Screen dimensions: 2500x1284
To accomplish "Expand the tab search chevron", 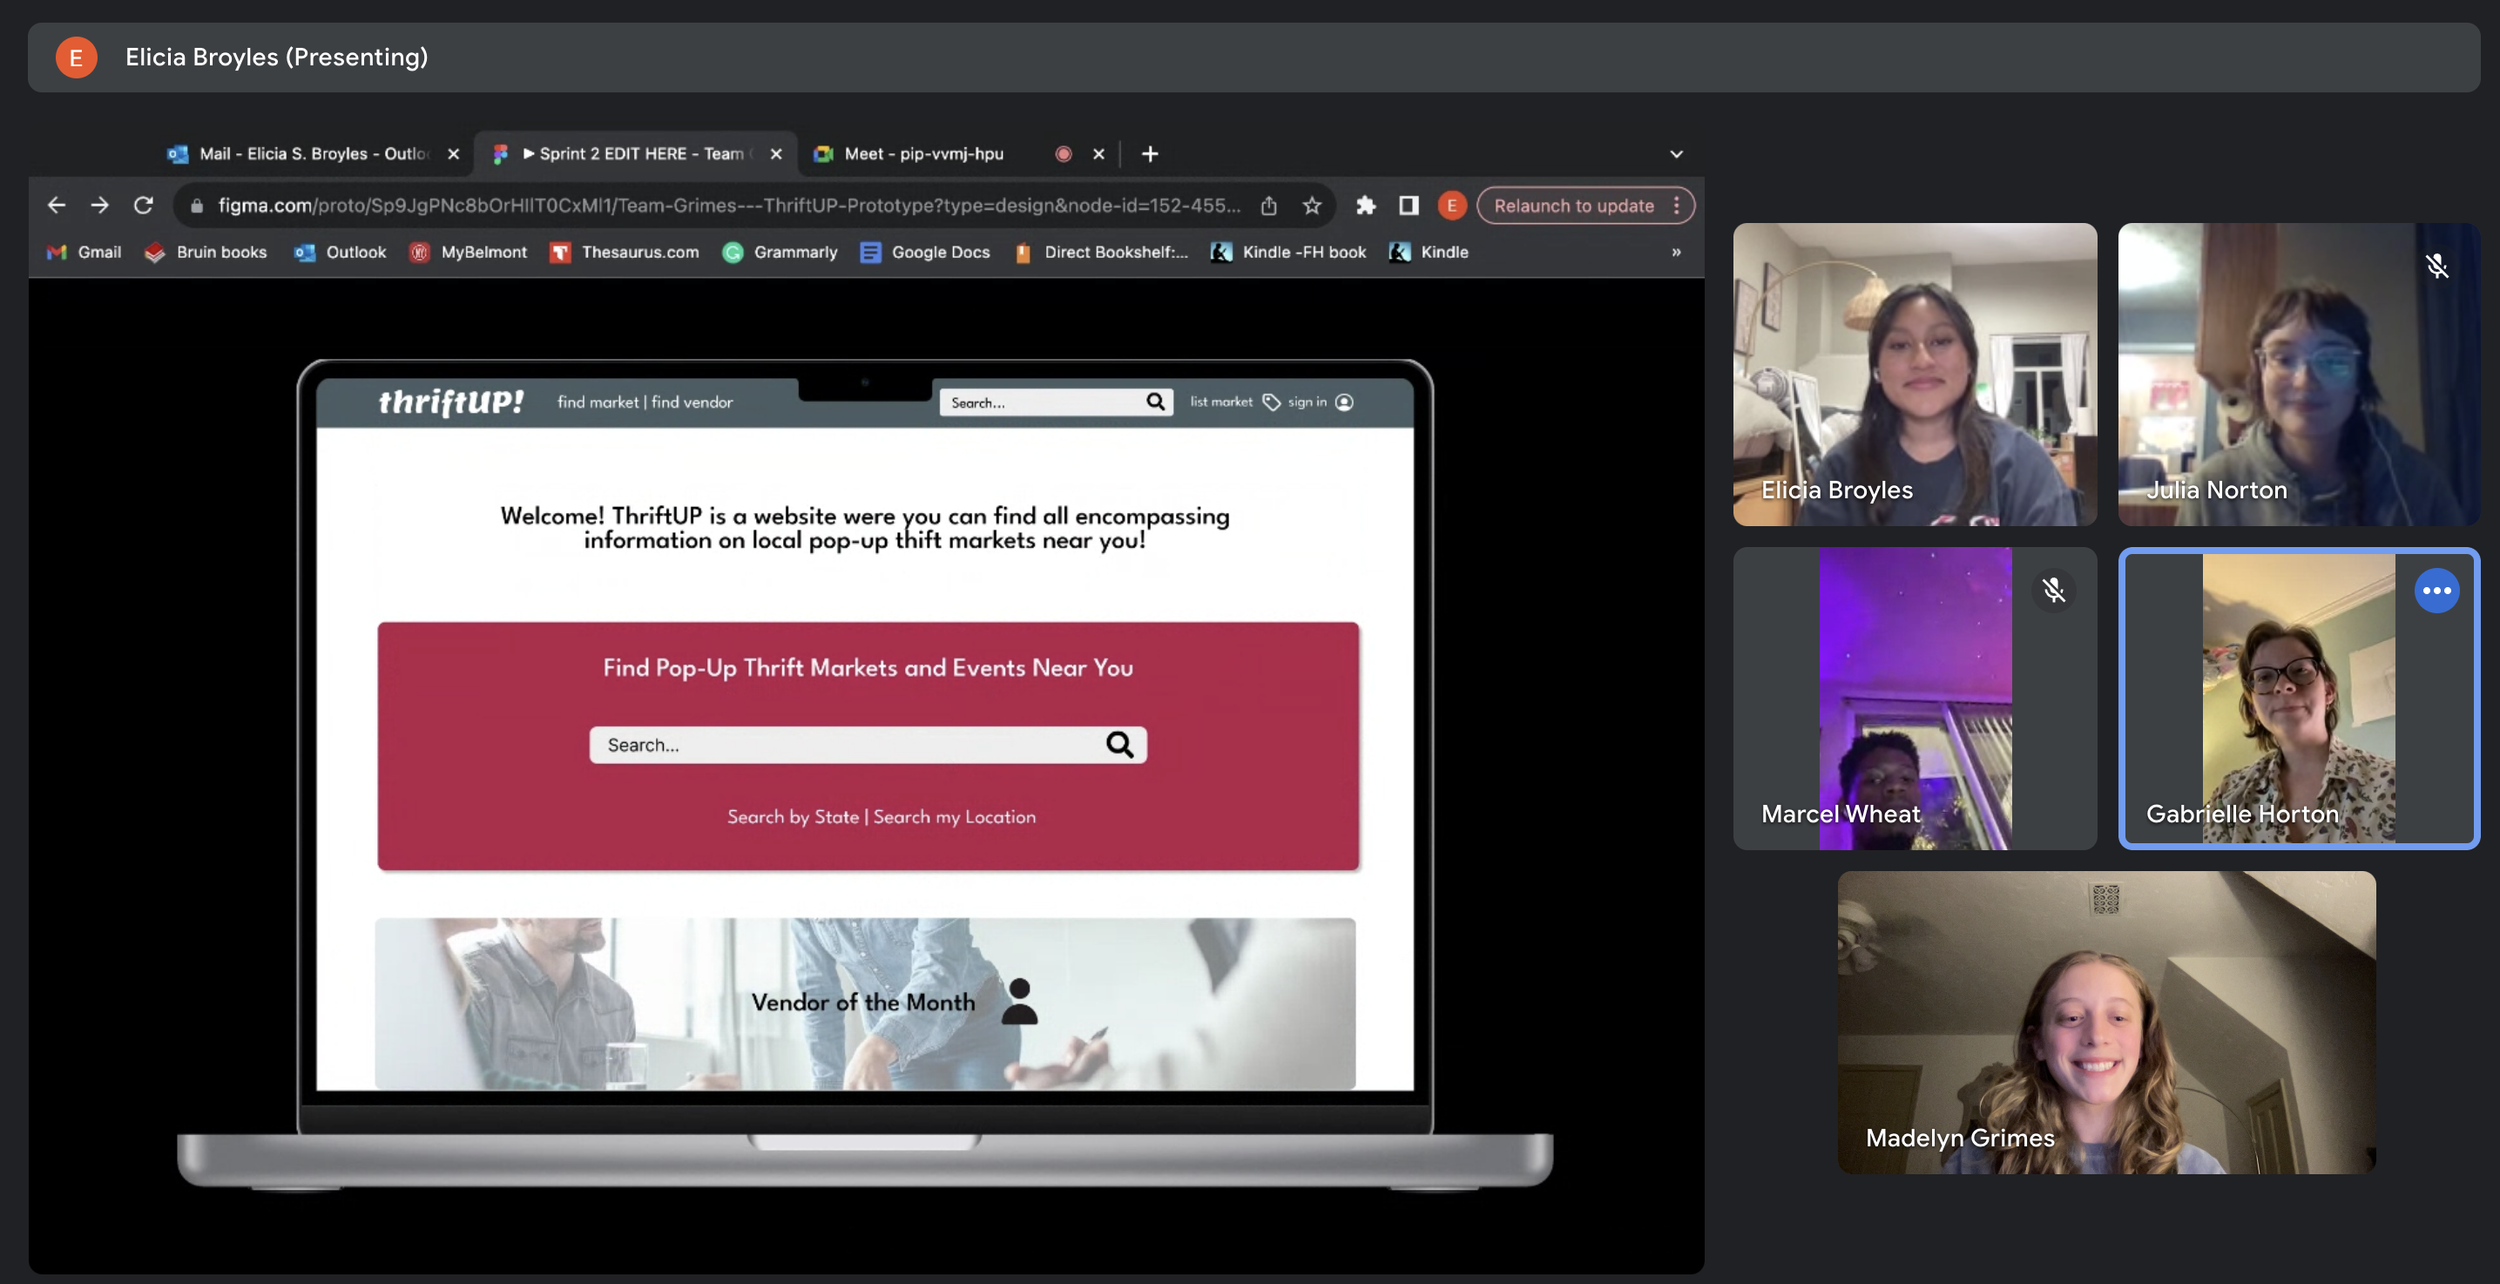I will 1676,154.
